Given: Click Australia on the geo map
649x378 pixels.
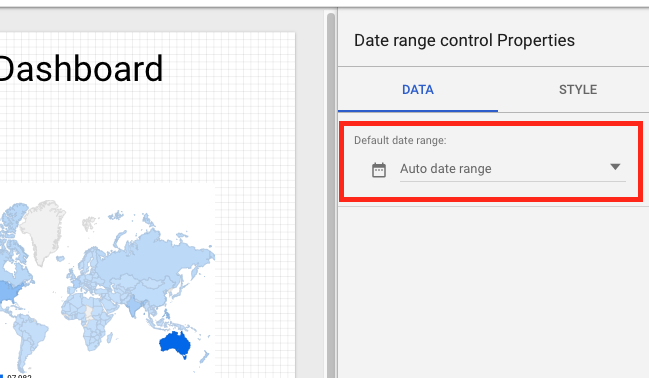Looking at the screenshot, I should coord(175,344).
